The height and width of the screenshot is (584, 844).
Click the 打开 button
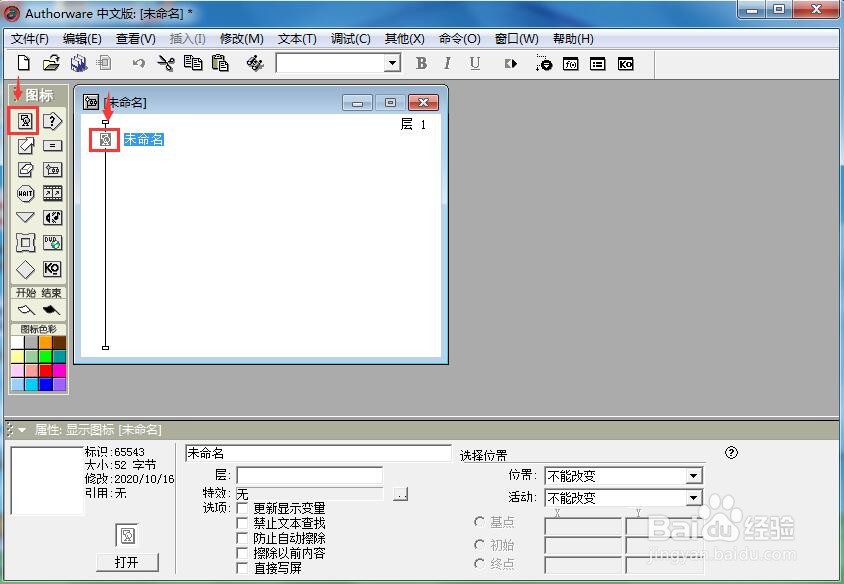(x=128, y=562)
